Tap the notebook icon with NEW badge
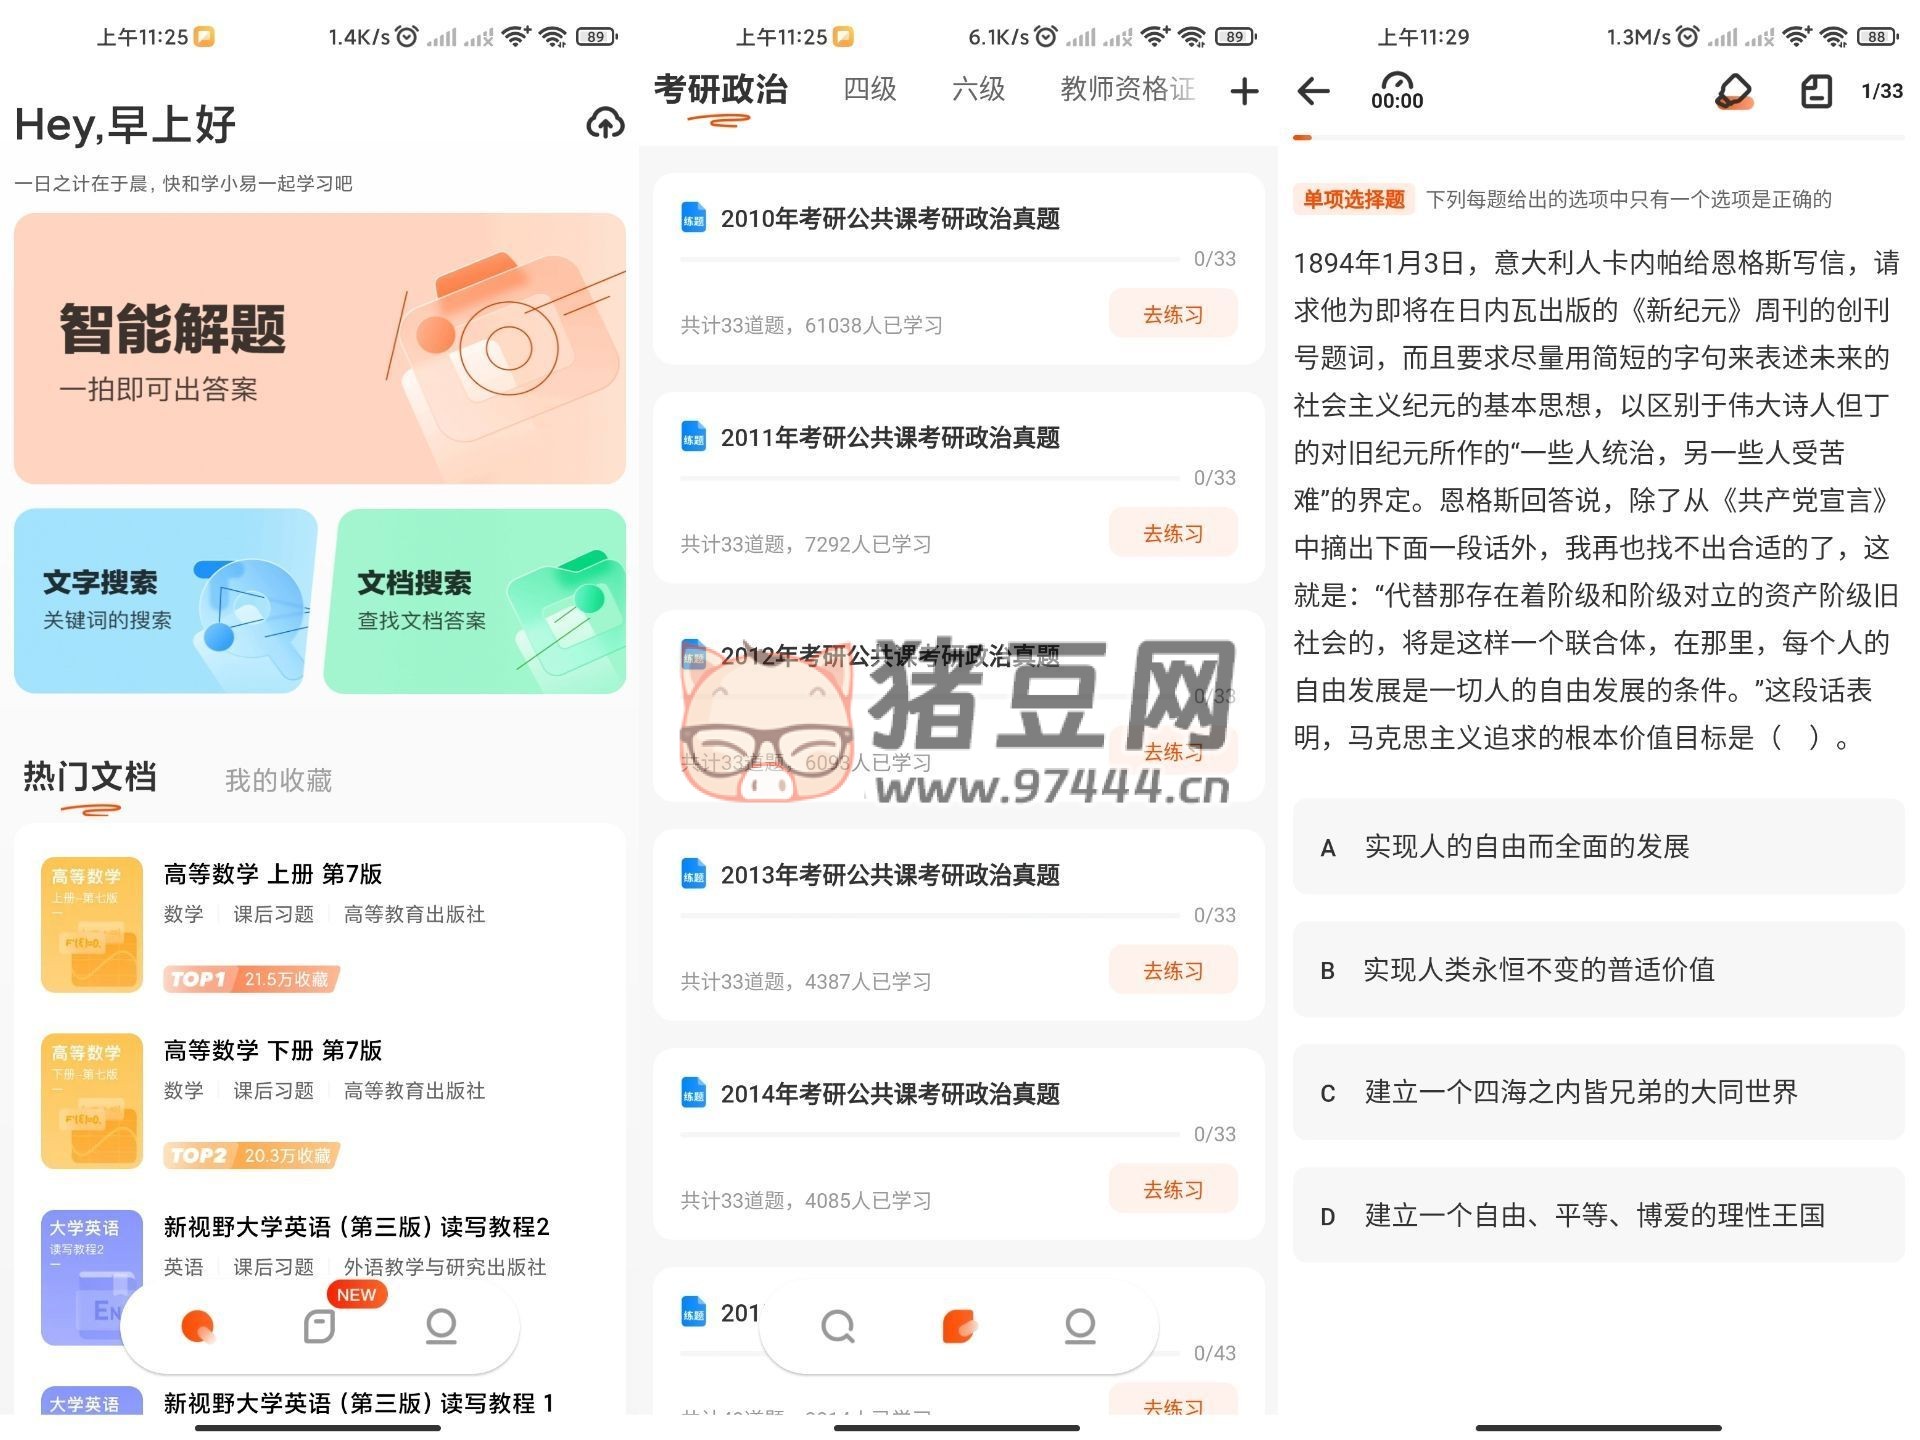This screenshot has width=1920, height=1440. [319, 1326]
